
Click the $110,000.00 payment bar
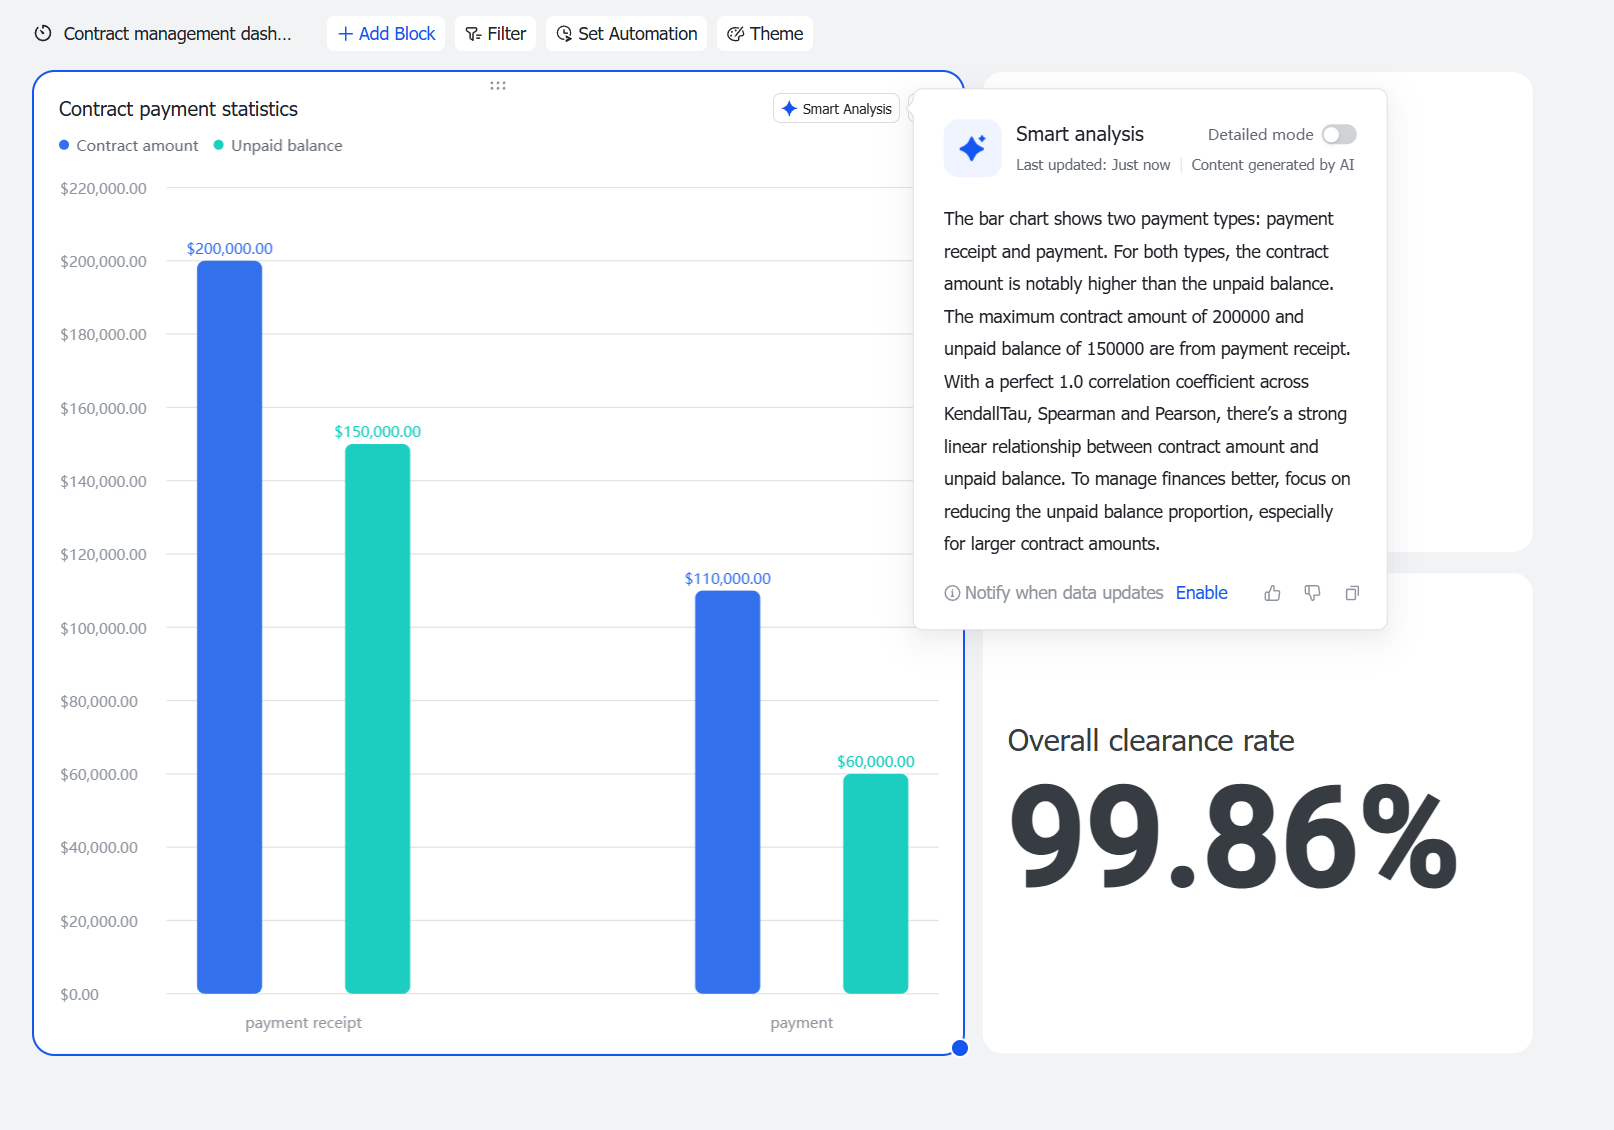(727, 792)
